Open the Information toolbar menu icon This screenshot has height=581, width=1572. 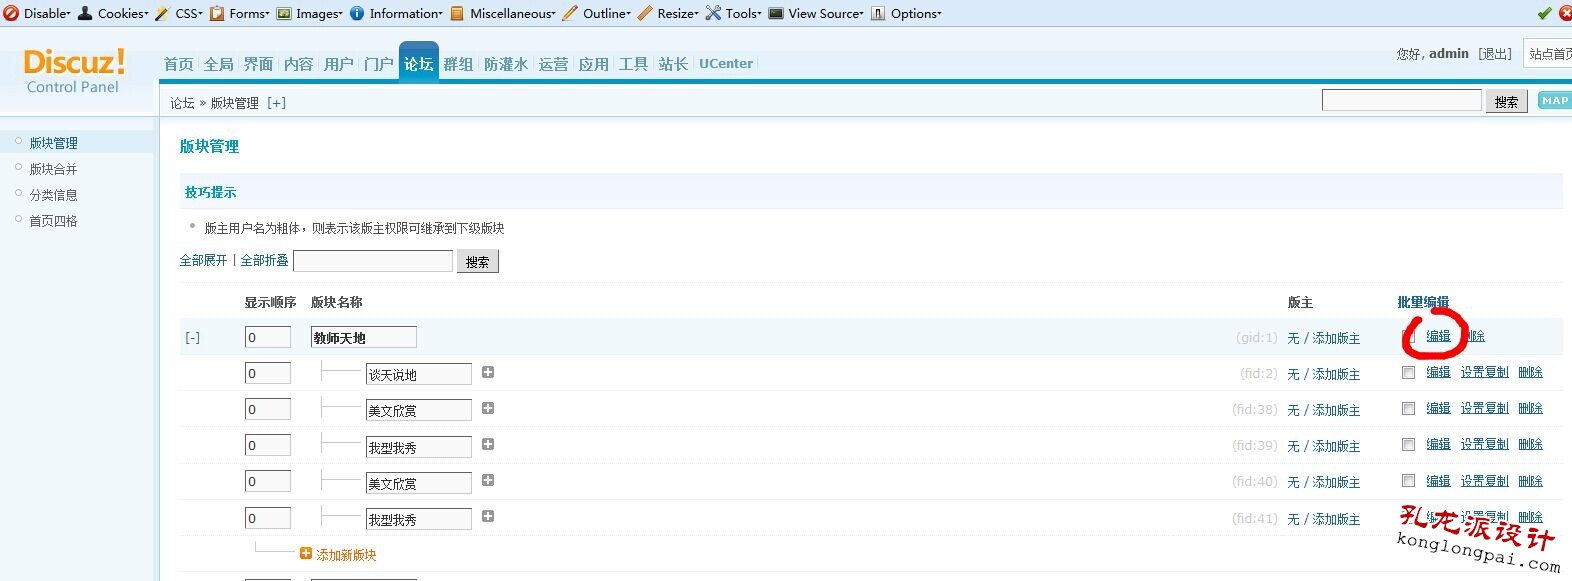357,13
